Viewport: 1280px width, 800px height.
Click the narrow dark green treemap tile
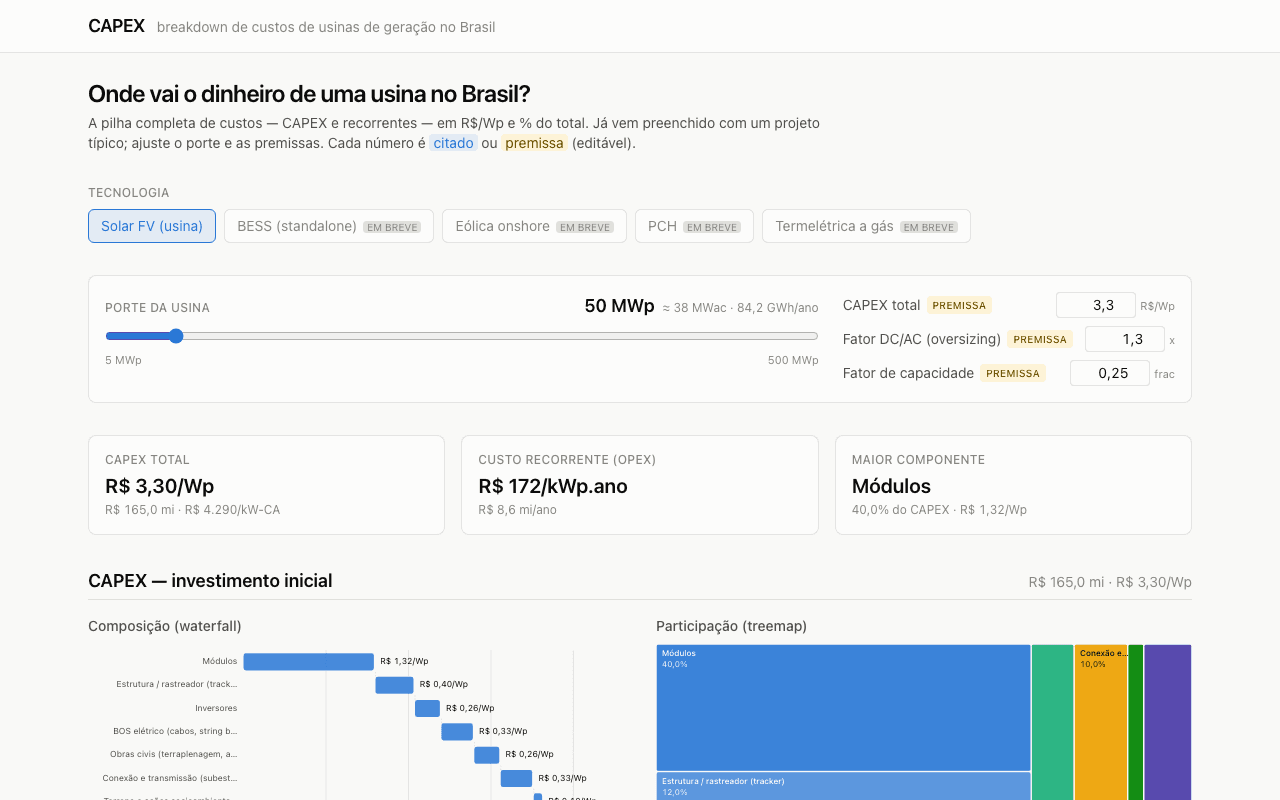click(x=1136, y=722)
